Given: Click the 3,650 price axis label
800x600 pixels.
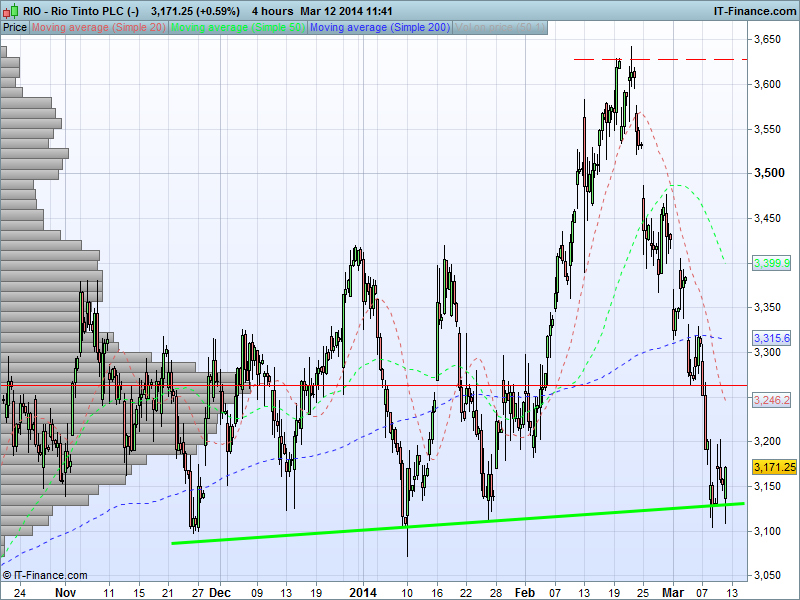Looking at the screenshot, I should click(x=767, y=39).
